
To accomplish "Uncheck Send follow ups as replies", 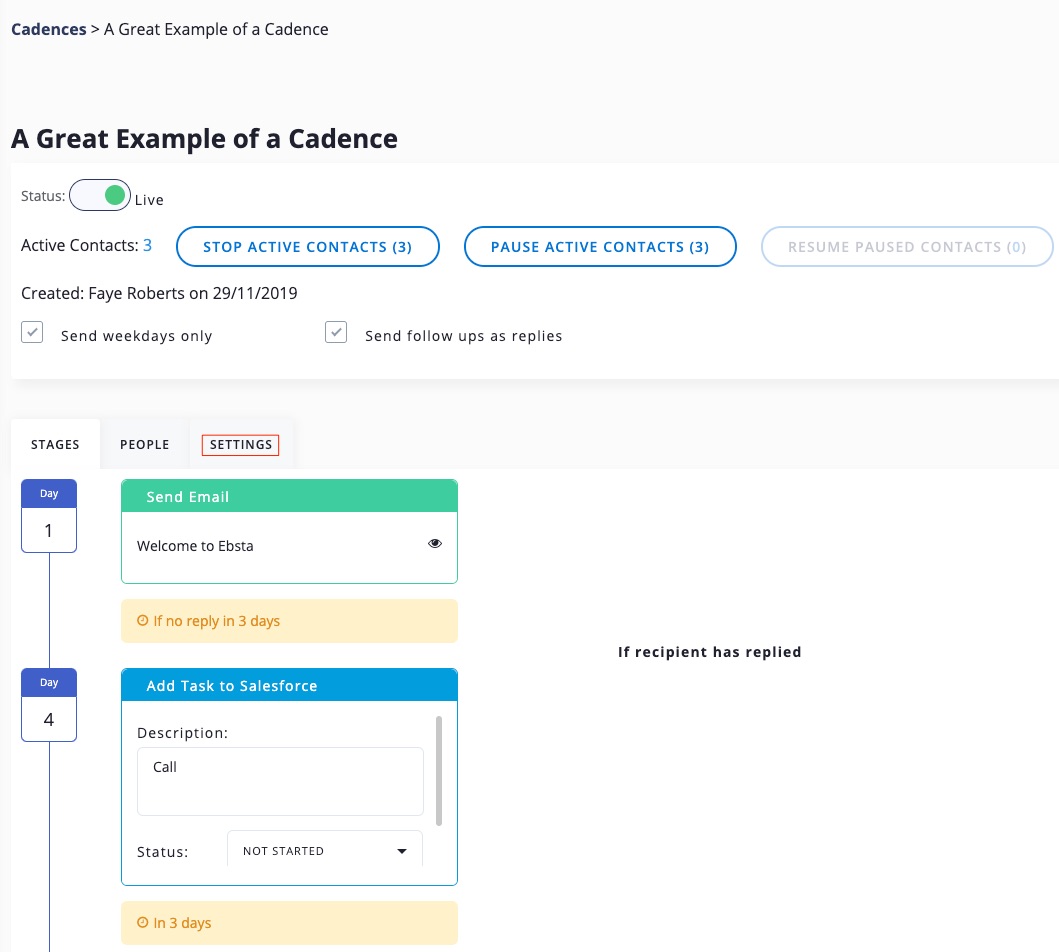I will pyautogui.click(x=336, y=333).
